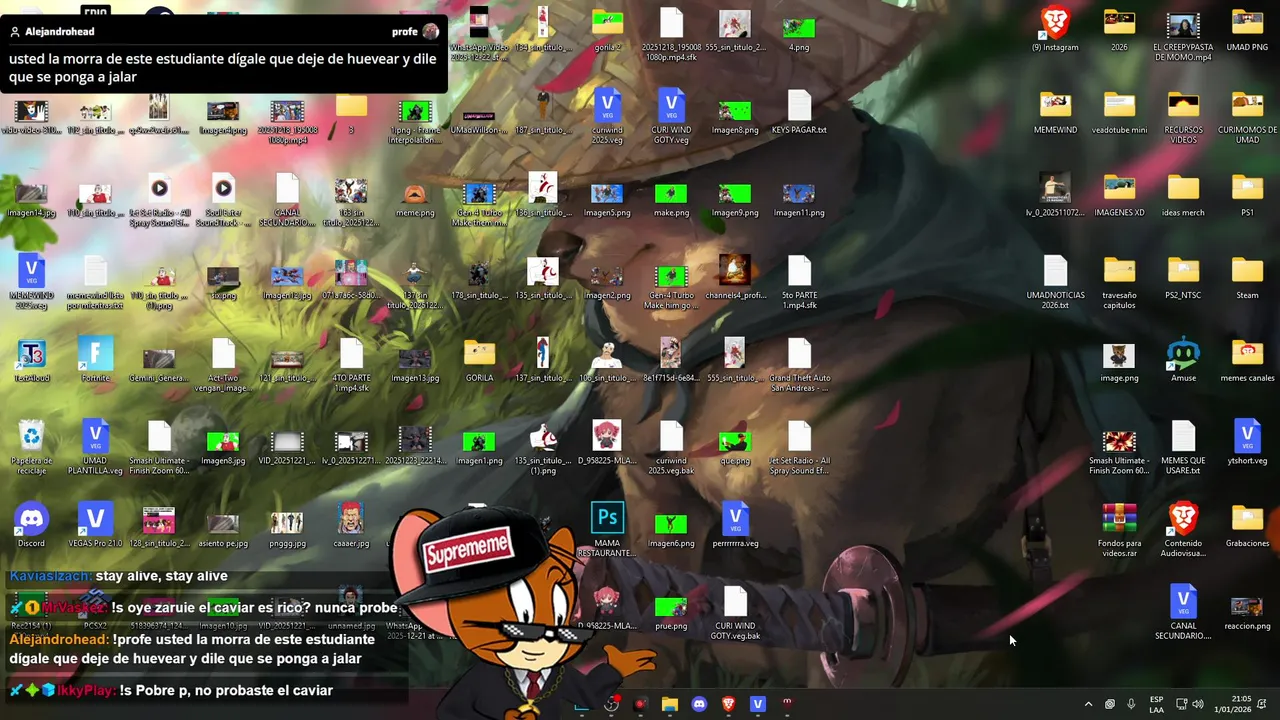The height and width of the screenshot is (720, 1280).
Task: Open the veadotube mini folder
Action: pos(1119,113)
